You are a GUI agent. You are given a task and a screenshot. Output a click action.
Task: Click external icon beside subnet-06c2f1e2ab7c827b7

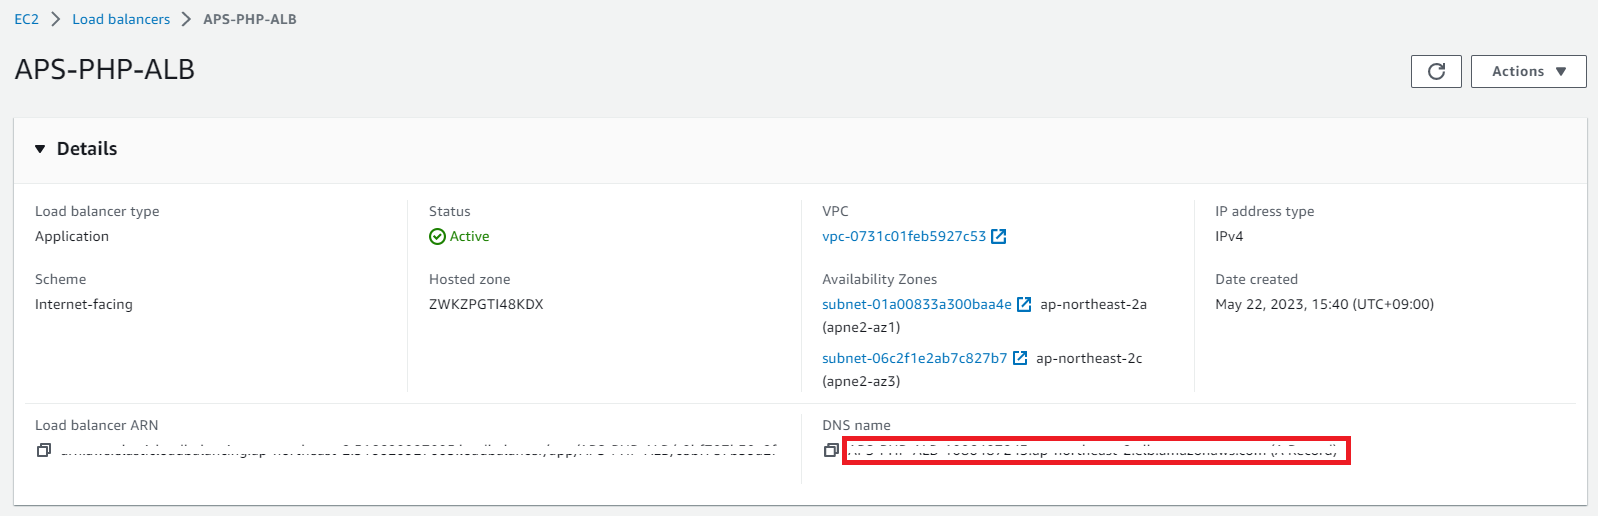point(1020,358)
